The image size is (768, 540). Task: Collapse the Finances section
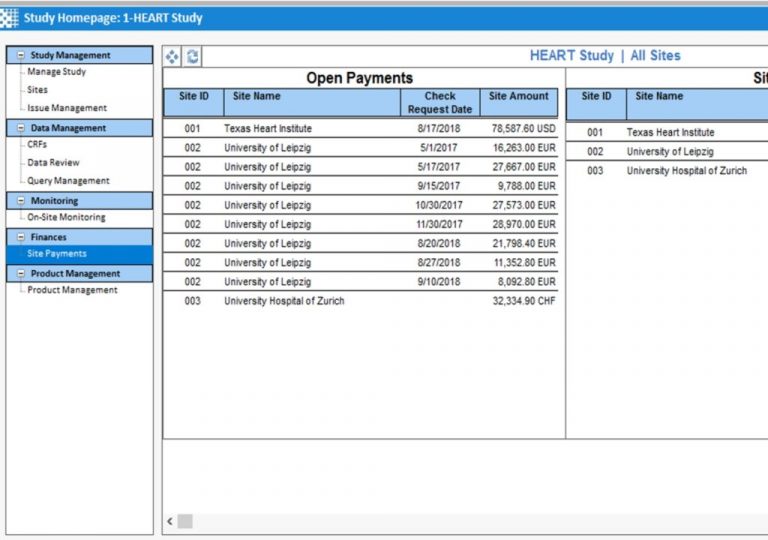[21, 237]
